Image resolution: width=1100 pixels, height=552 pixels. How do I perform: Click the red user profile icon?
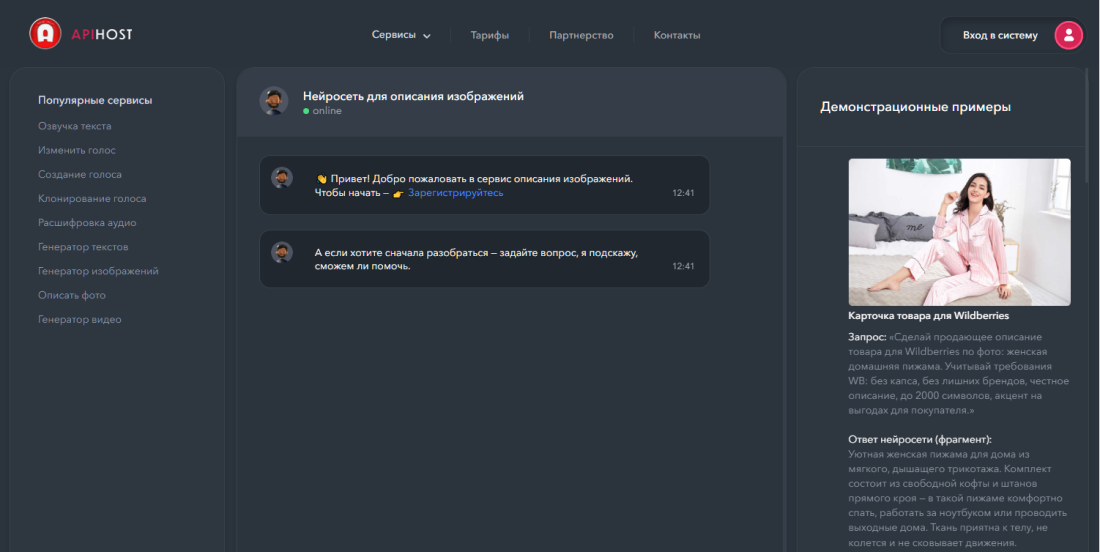coord(1068,35)
